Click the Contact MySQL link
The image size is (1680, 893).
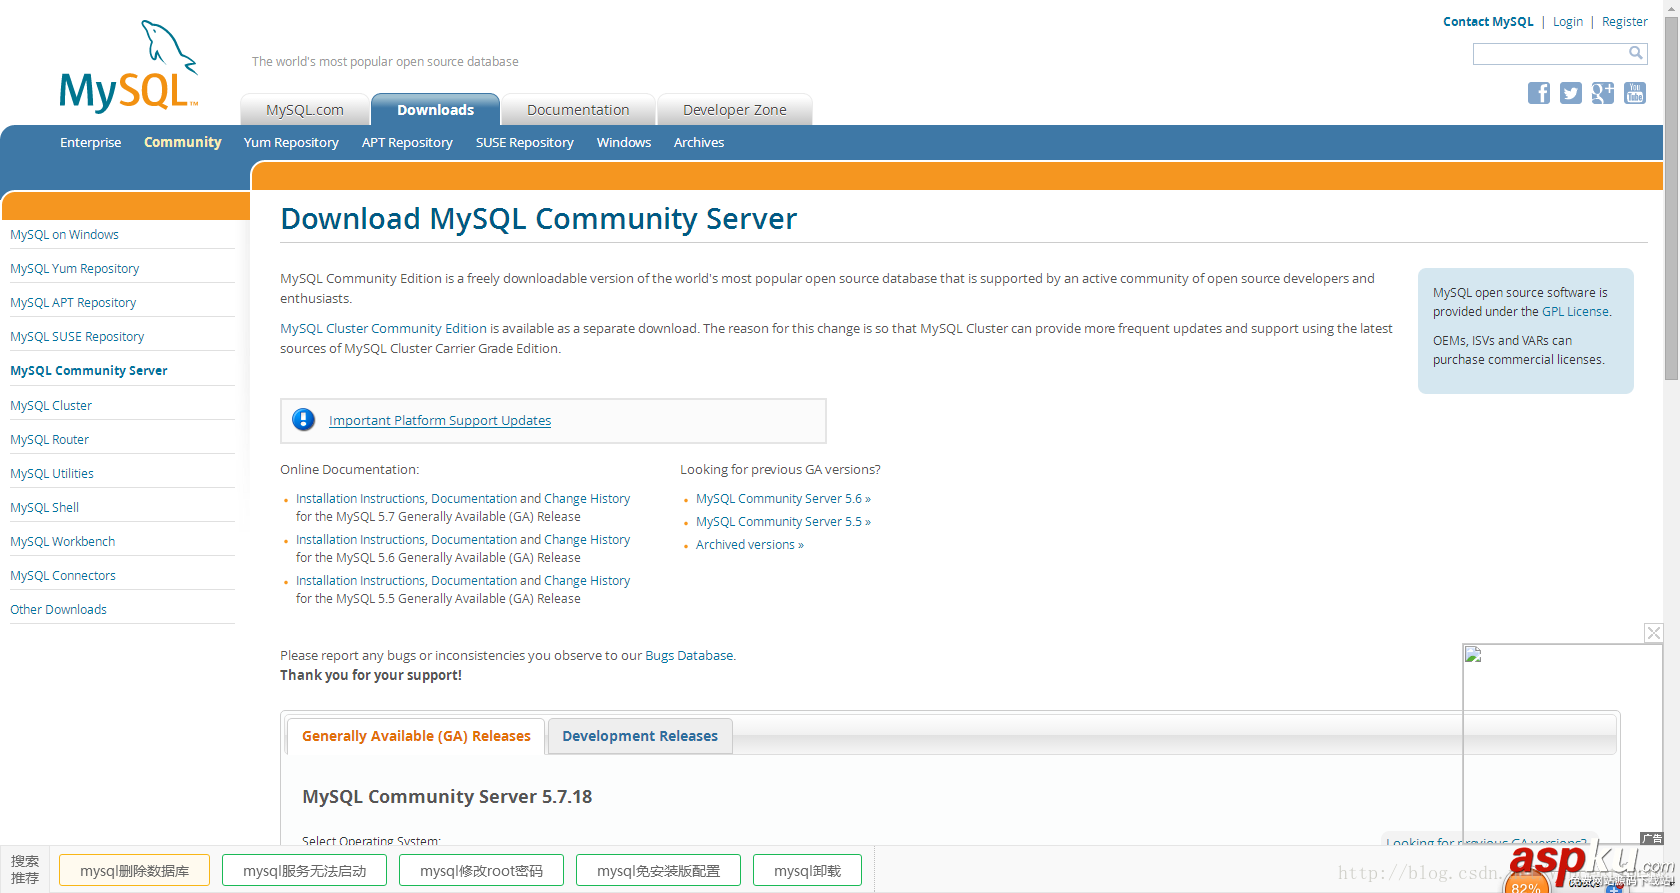point(1488,22)
